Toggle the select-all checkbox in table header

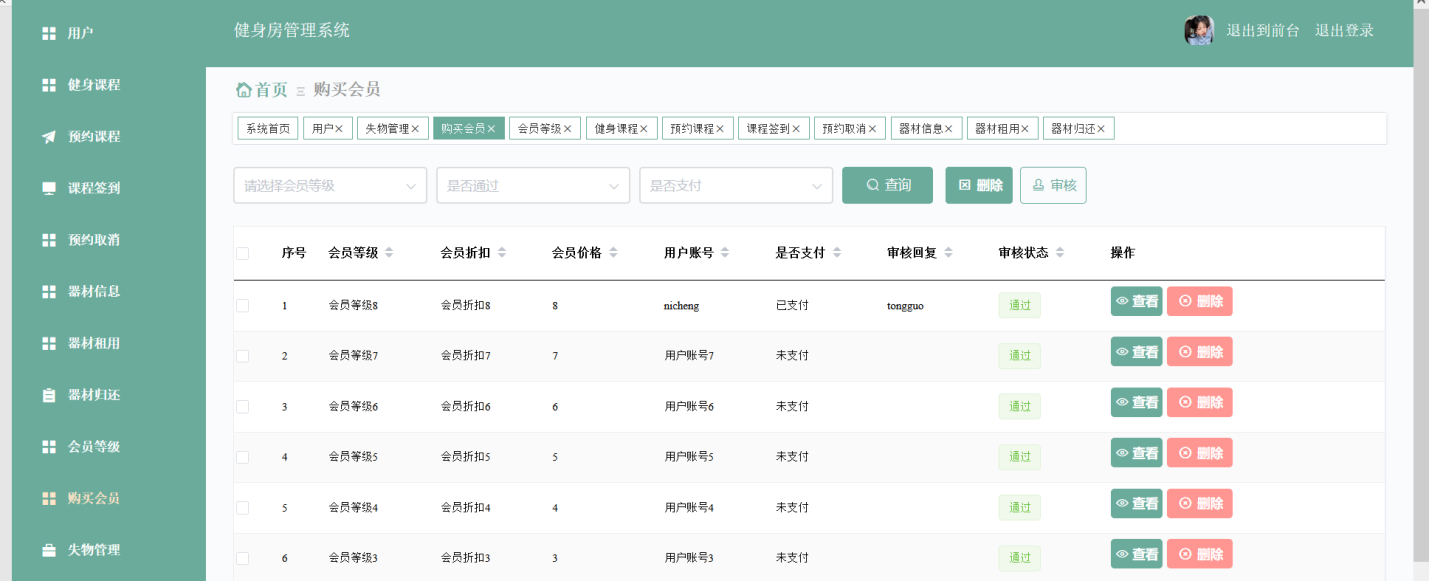(x=242, y=253)
